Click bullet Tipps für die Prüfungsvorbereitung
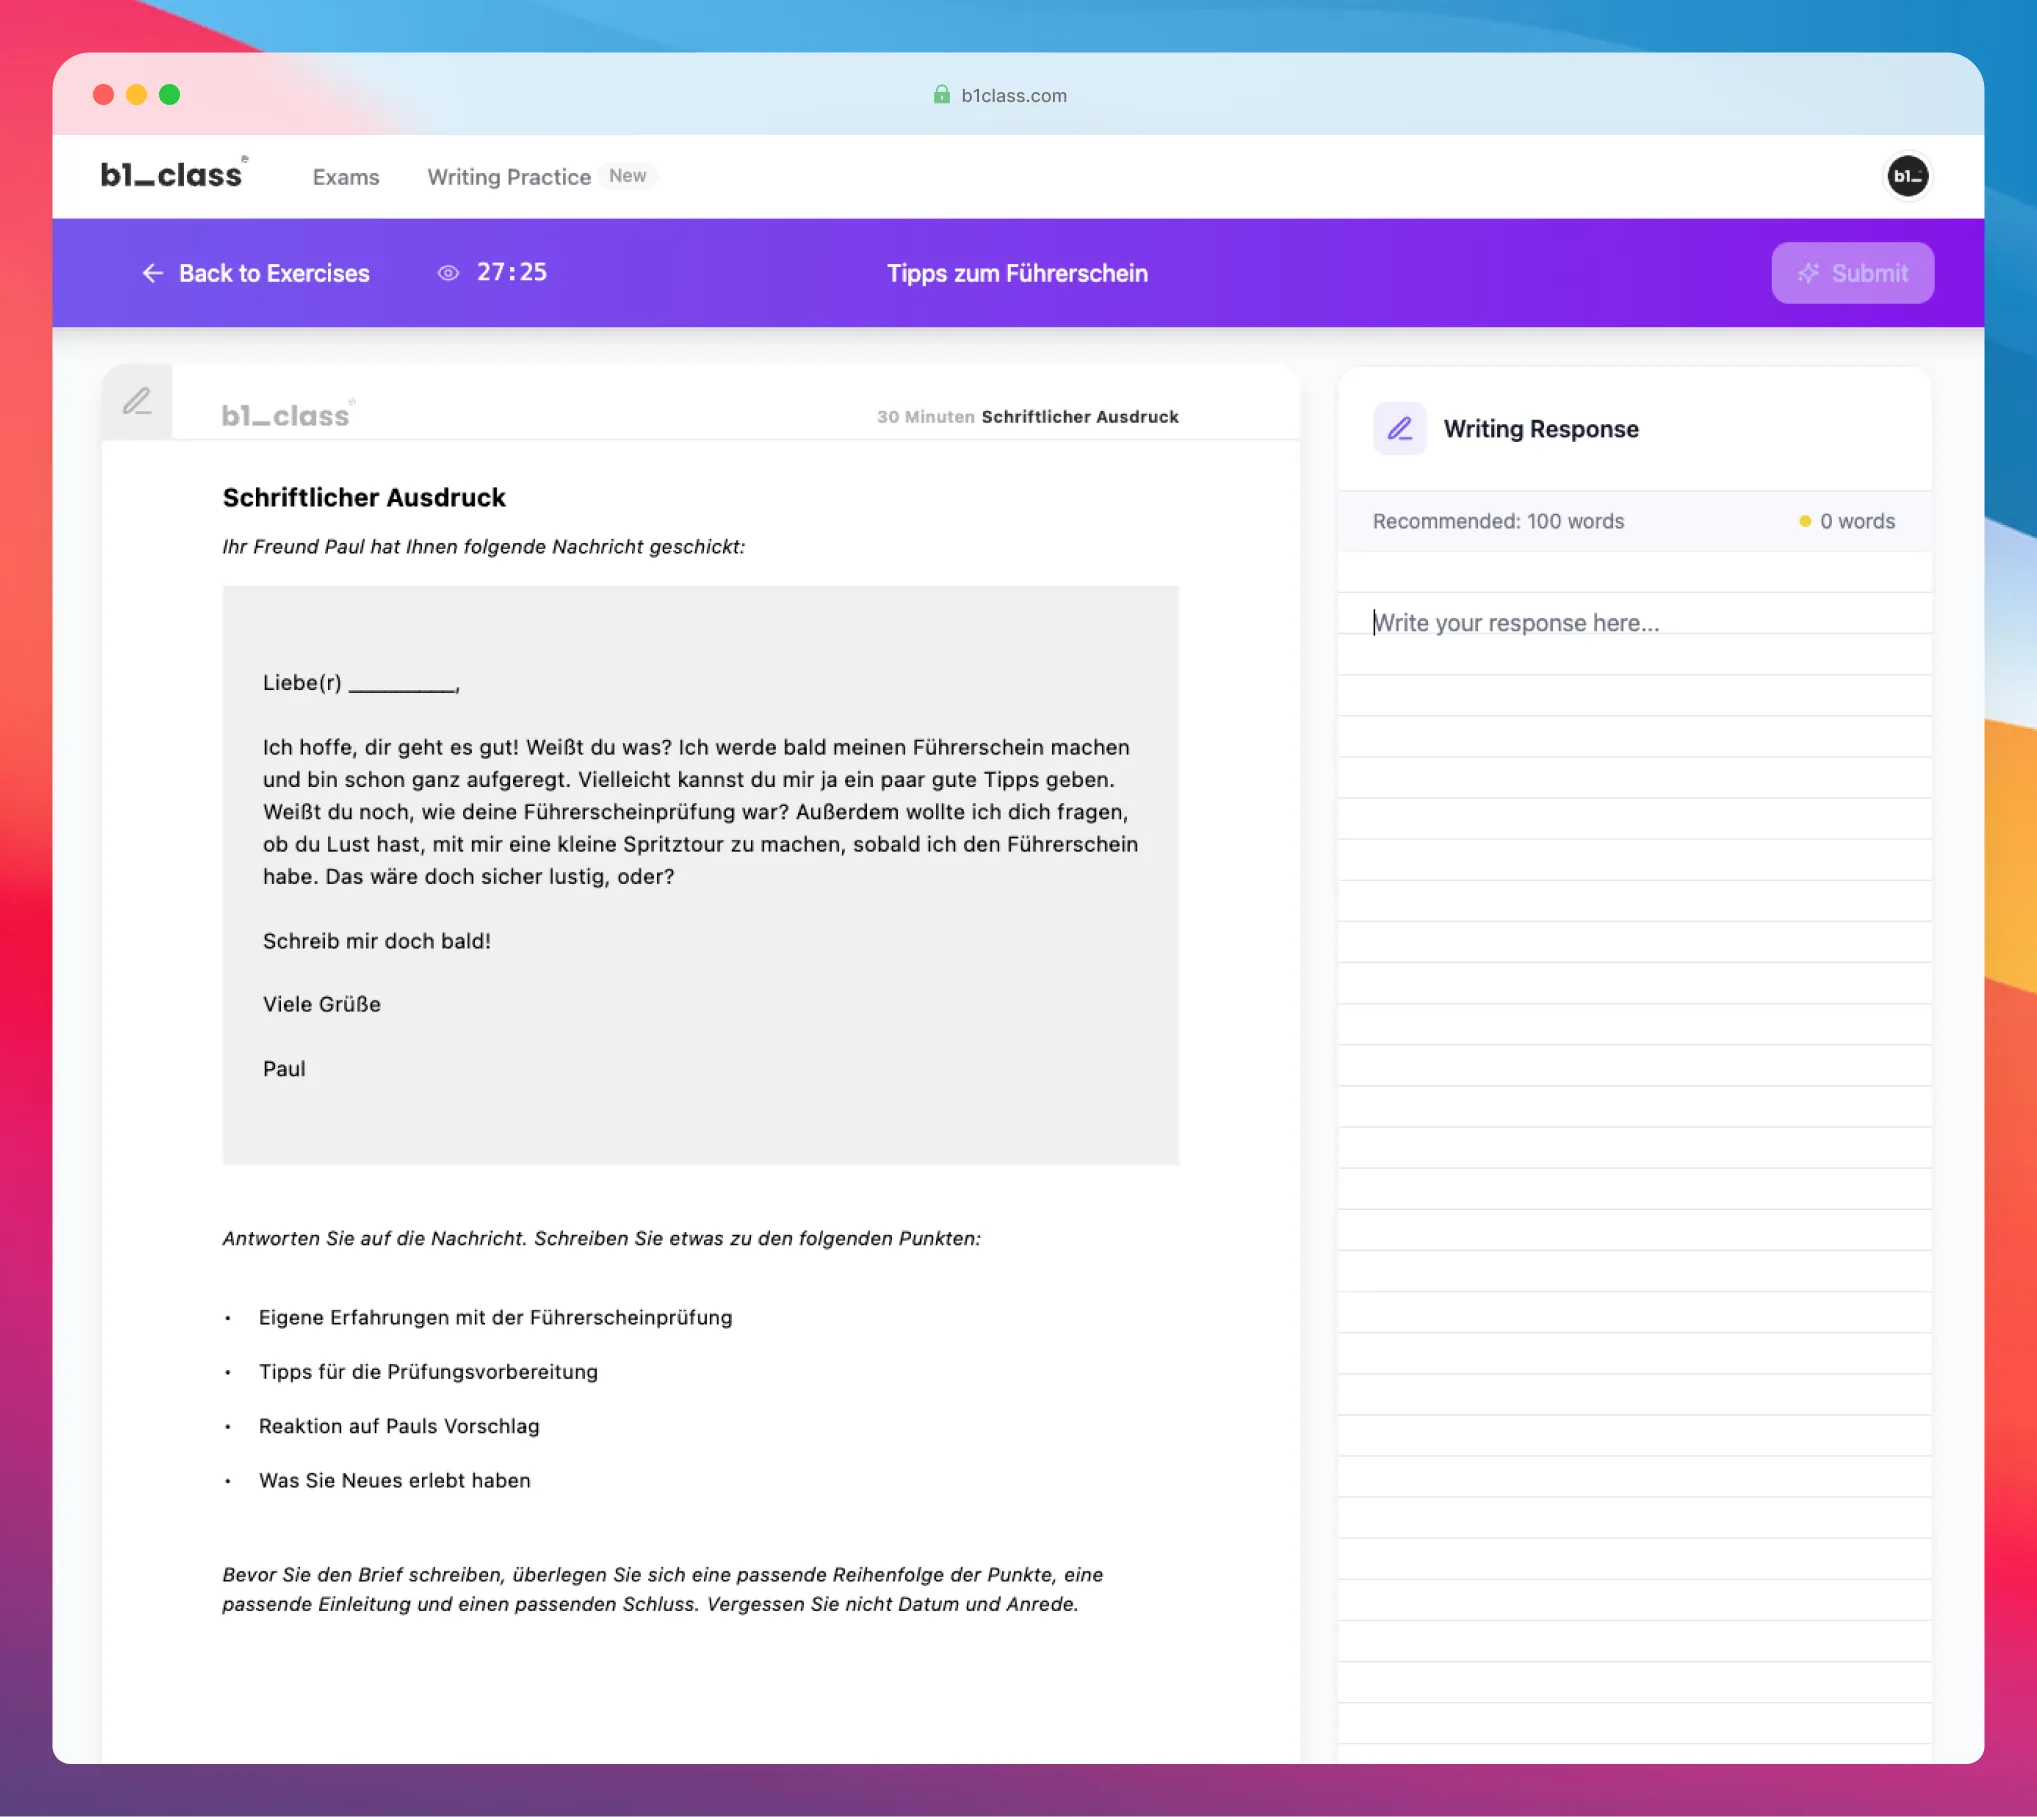The height and width of the screenshot is (1817, 2037). pyautogui.click(x=428, y=1372)
